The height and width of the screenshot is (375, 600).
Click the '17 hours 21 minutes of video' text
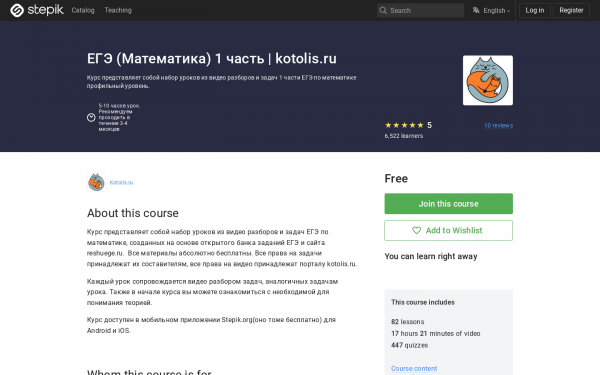(x=435, y=334)
